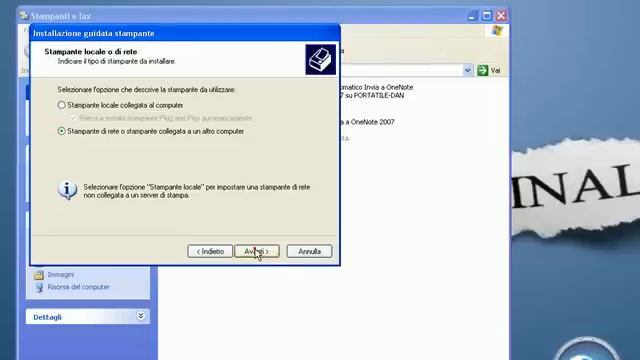Select 'Invia a OneNote 2007' printer text

(x=367, y=122)
